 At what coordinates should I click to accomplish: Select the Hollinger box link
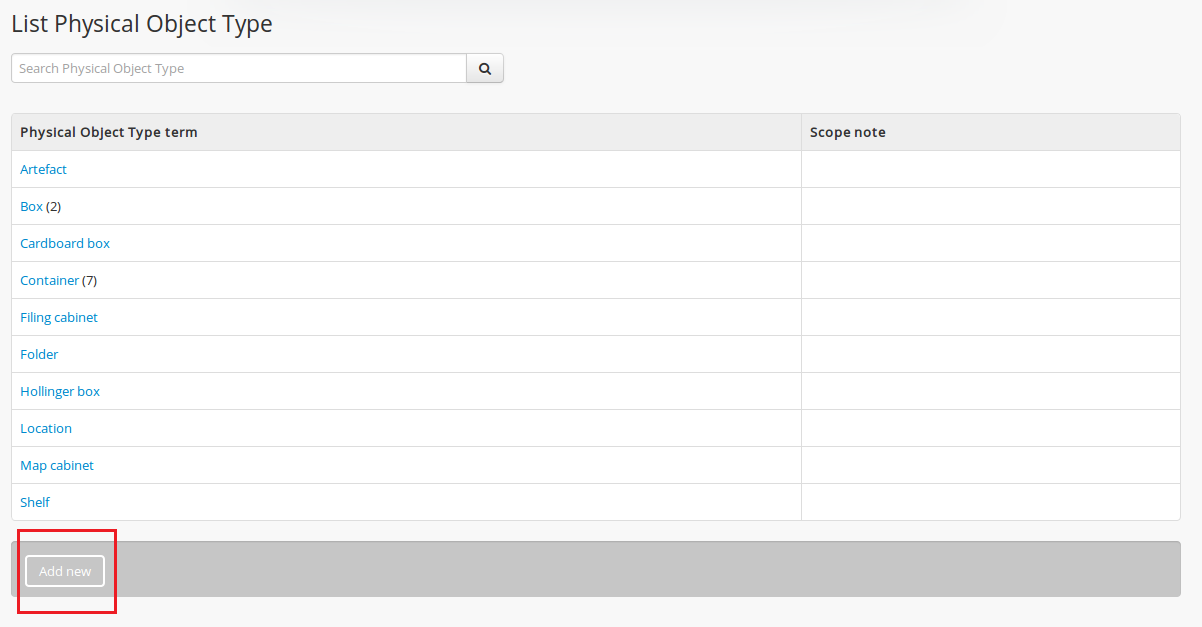60,392
